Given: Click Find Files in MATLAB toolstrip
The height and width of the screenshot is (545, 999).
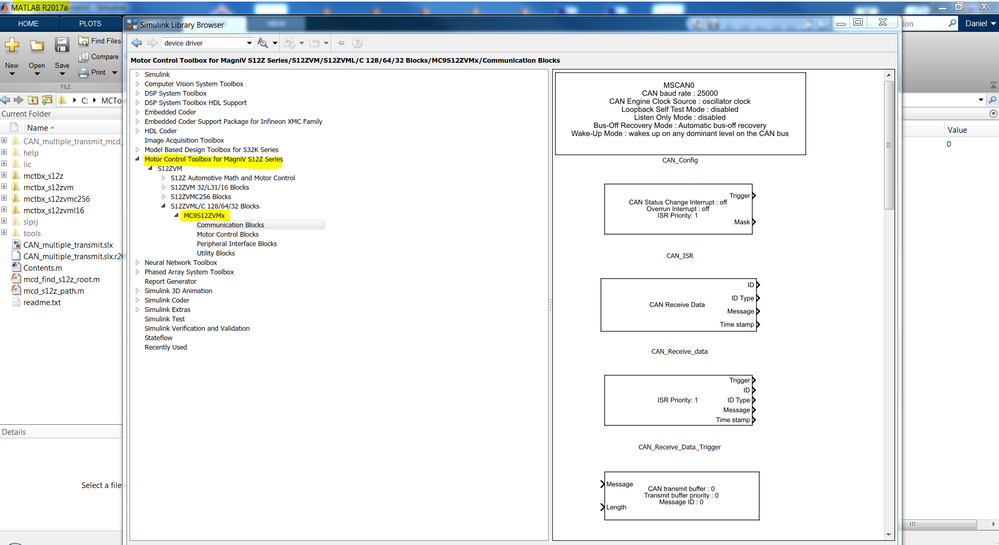Looking at the screenshot, I should (99, 41).
